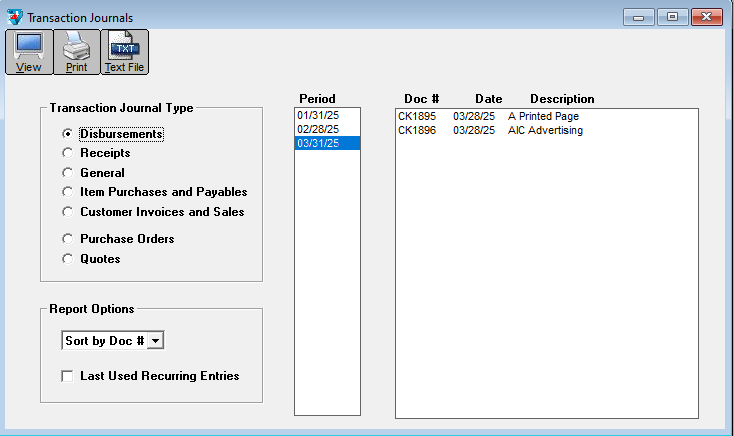Select CK1896 AIC Advertising entry
This screenshot has height=436, width=734.
click(490, 130)
